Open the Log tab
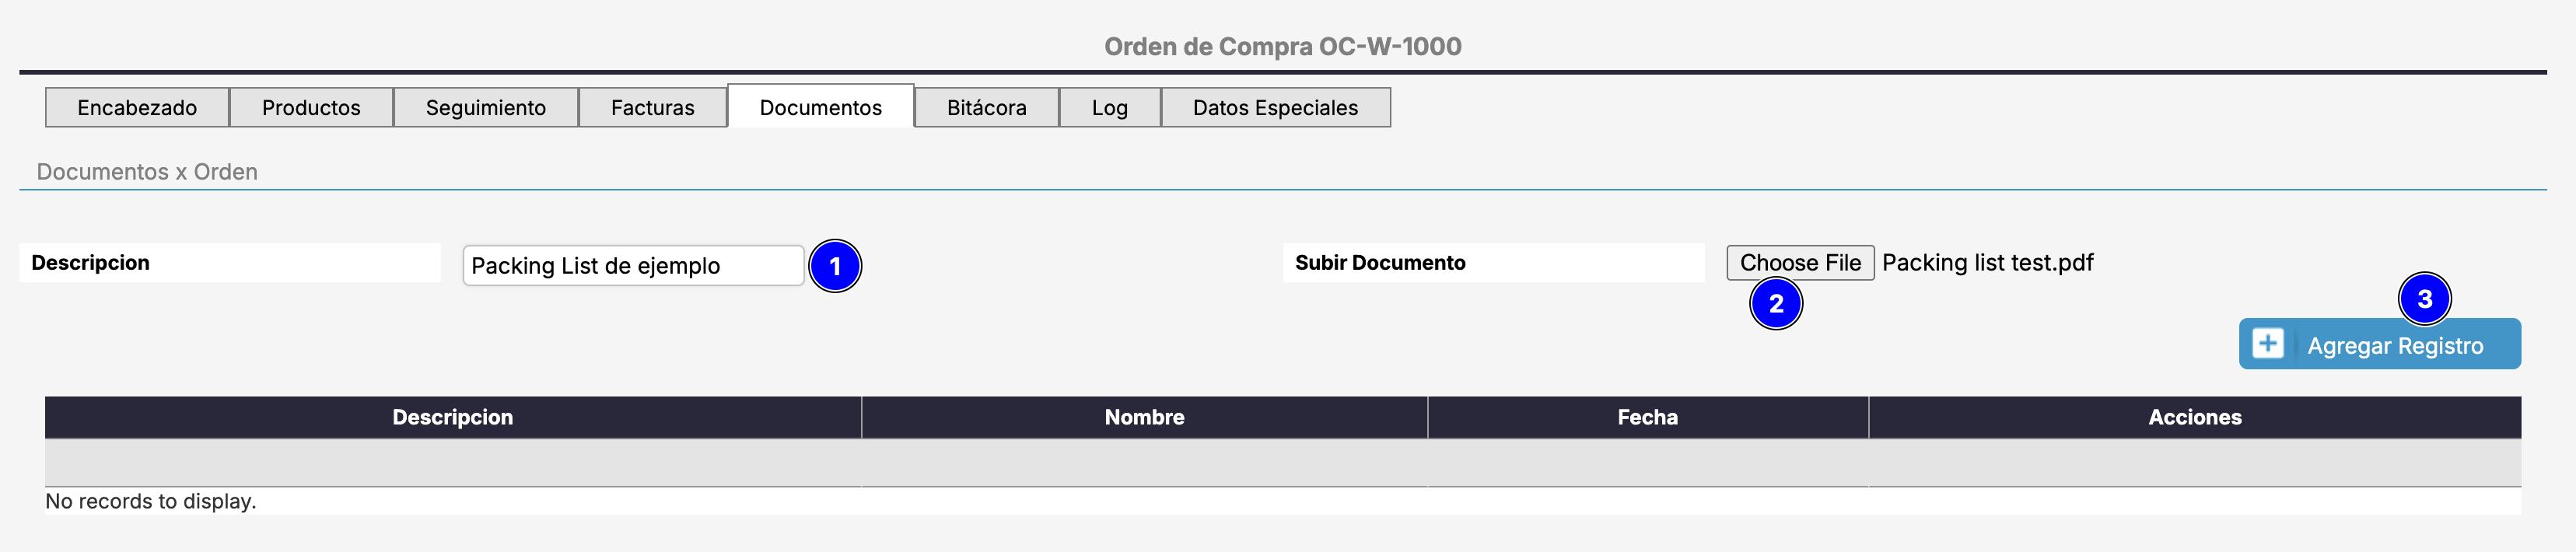Image resolution: width=2576 pixels, height=552 pixels. pyautogui.click(x=1109, y=108)
